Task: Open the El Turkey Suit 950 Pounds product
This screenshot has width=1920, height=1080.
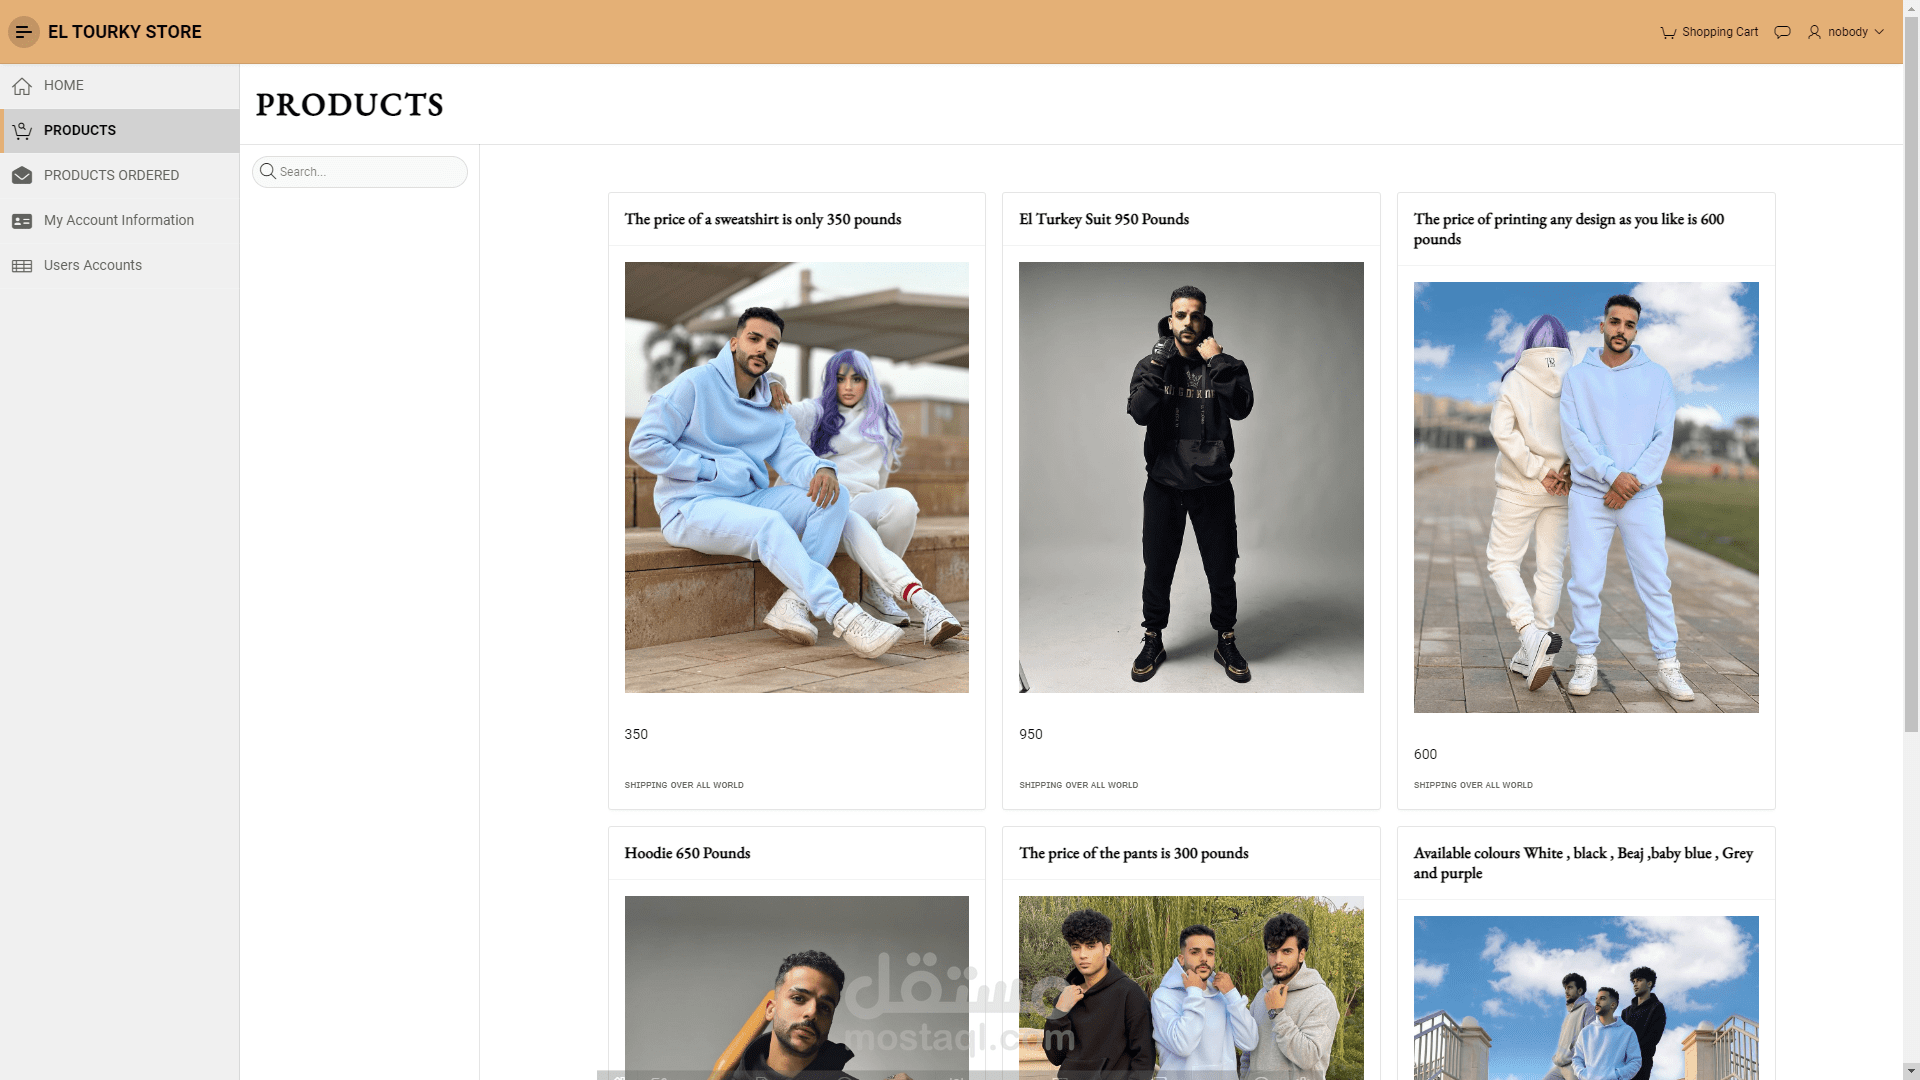Action: click(1103, 219)
